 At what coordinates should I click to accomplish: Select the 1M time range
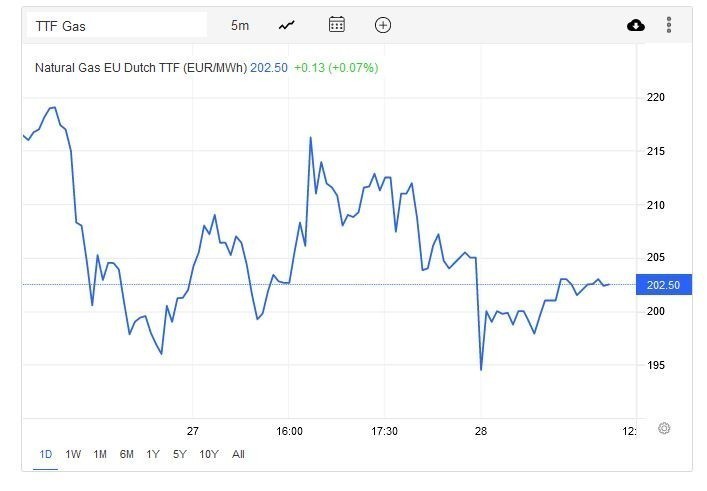[x=100, y=454]
